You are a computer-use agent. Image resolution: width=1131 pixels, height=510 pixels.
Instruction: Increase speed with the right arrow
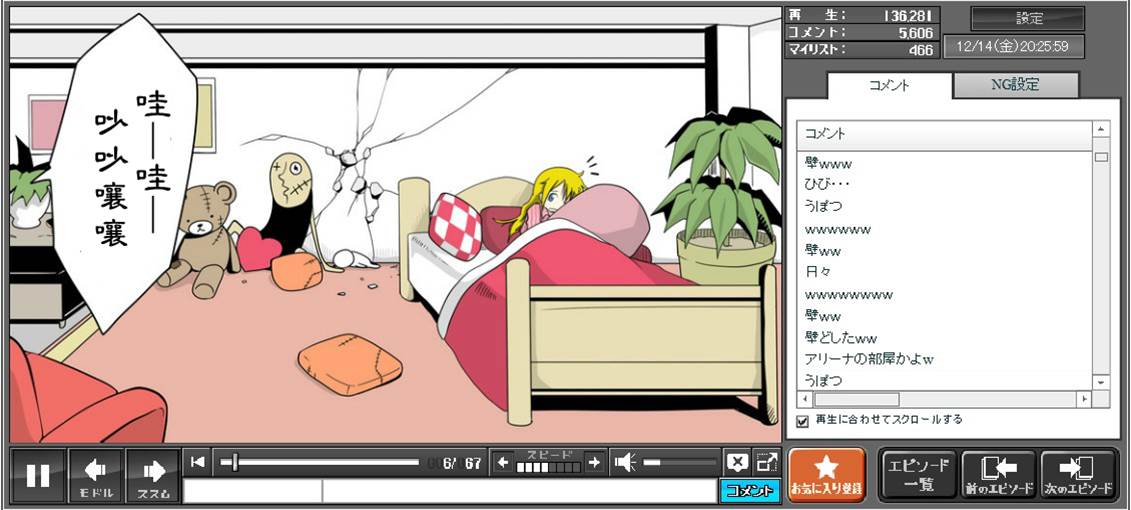click(594, 462)
